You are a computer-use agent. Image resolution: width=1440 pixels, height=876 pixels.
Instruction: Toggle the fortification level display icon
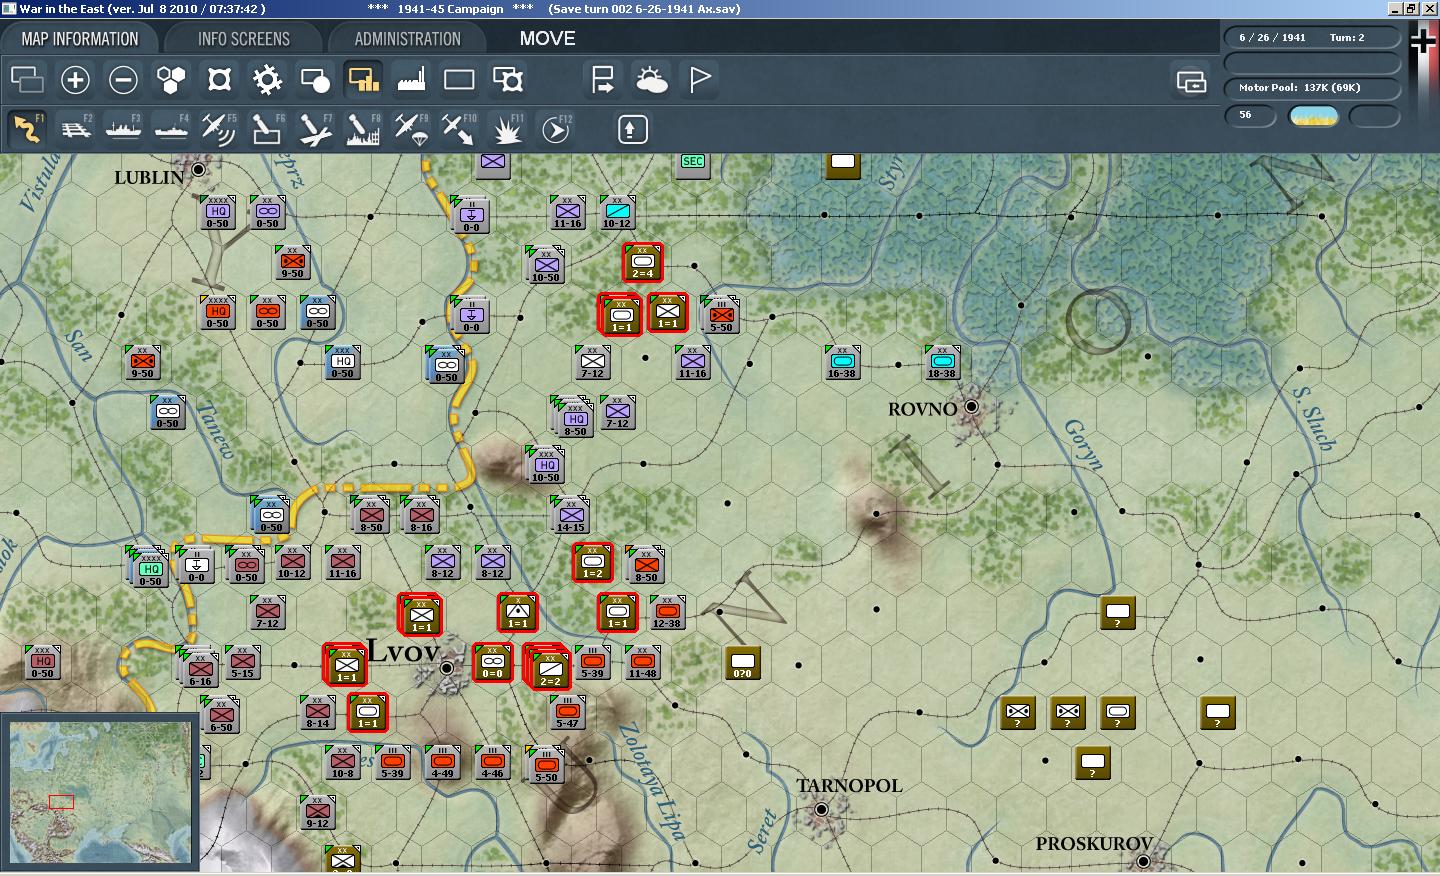(x=219, y=79)
